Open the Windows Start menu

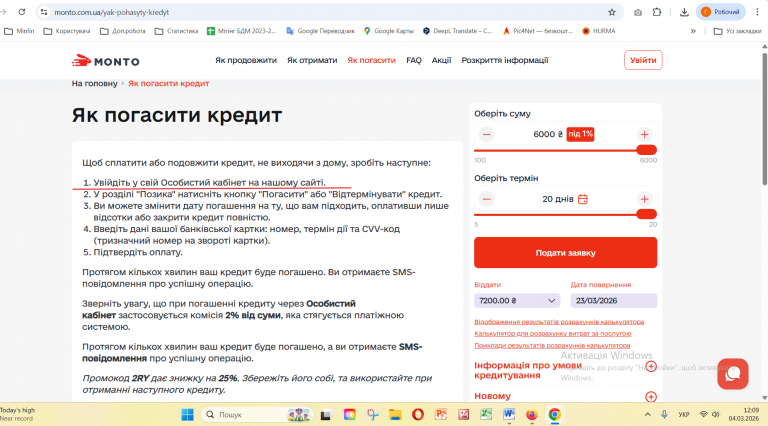[x=187, y=415]
